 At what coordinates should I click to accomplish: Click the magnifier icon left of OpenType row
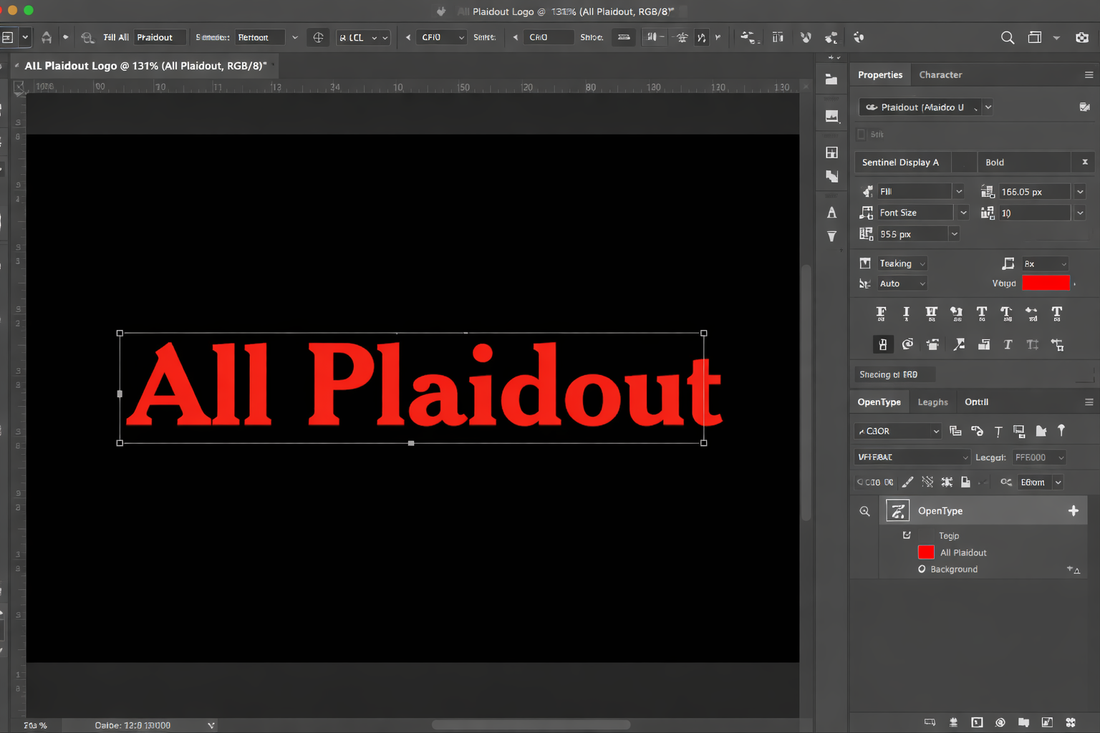tap(865, 511)
